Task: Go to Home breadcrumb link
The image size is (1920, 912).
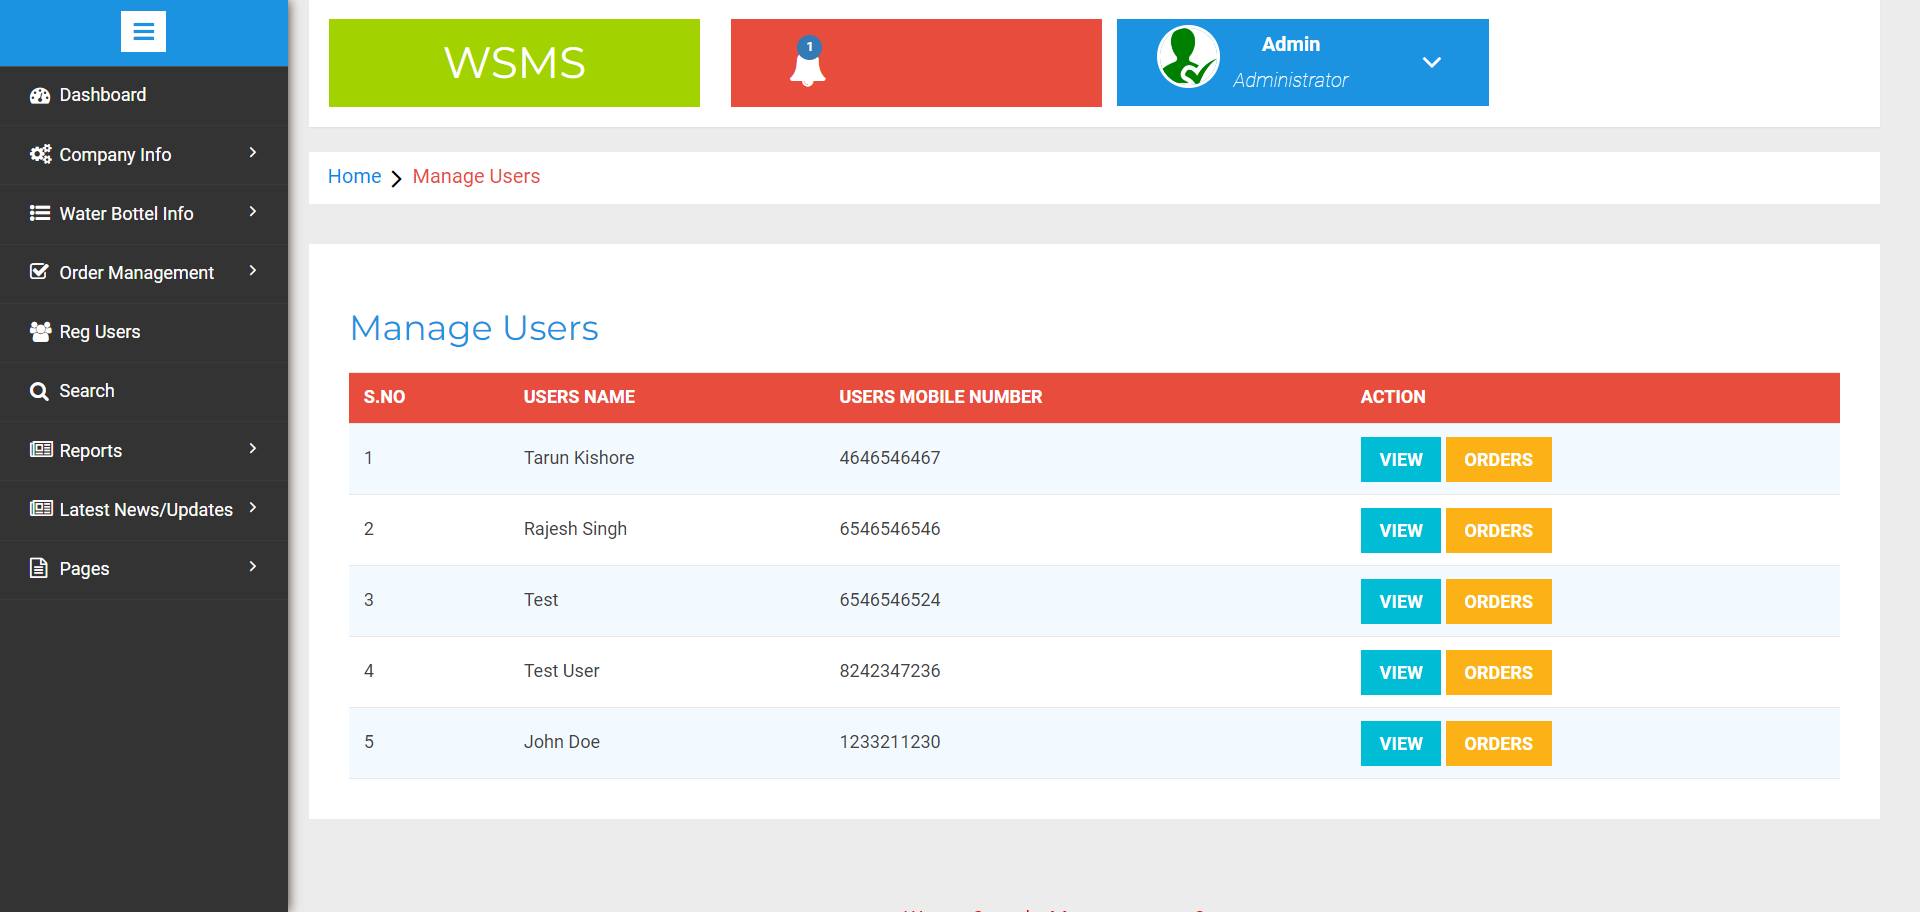Action: click(354, 176)
